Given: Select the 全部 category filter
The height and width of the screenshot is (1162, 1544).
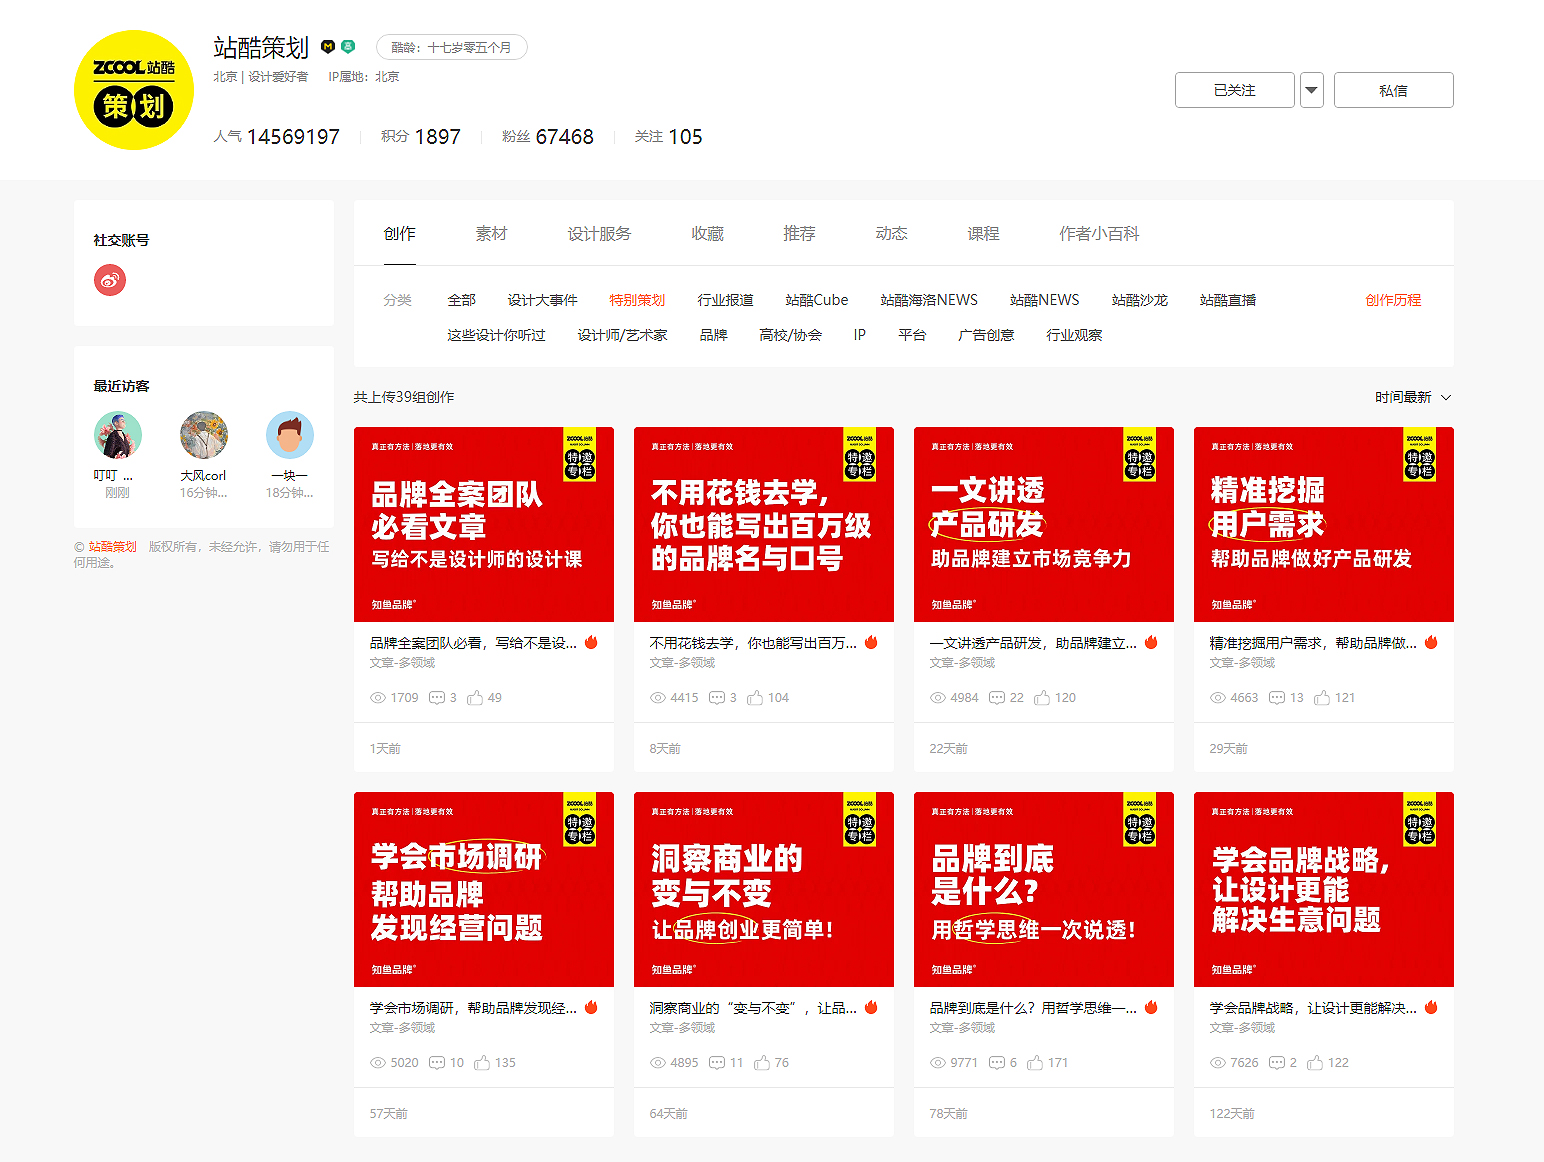Looking at the screenshot, I should click(x=462, y=300).
